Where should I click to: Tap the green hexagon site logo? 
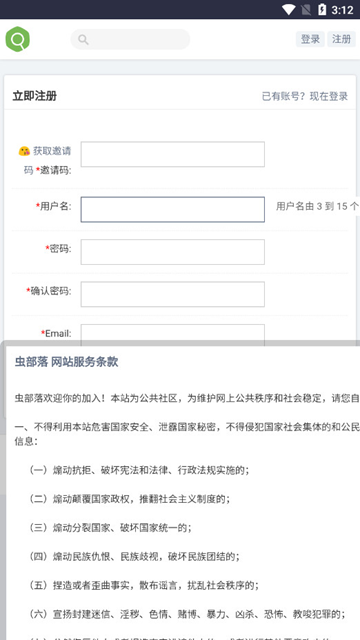click(18, 39)
